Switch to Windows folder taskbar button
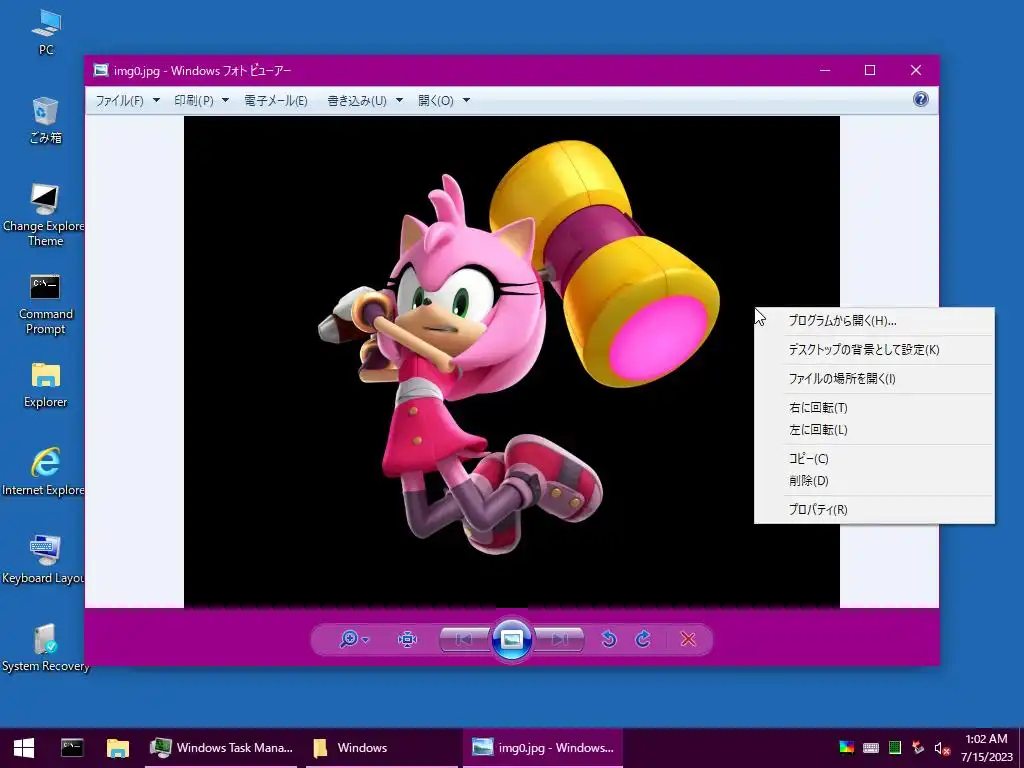The image size is (1024, 768). tap(381, 748)
